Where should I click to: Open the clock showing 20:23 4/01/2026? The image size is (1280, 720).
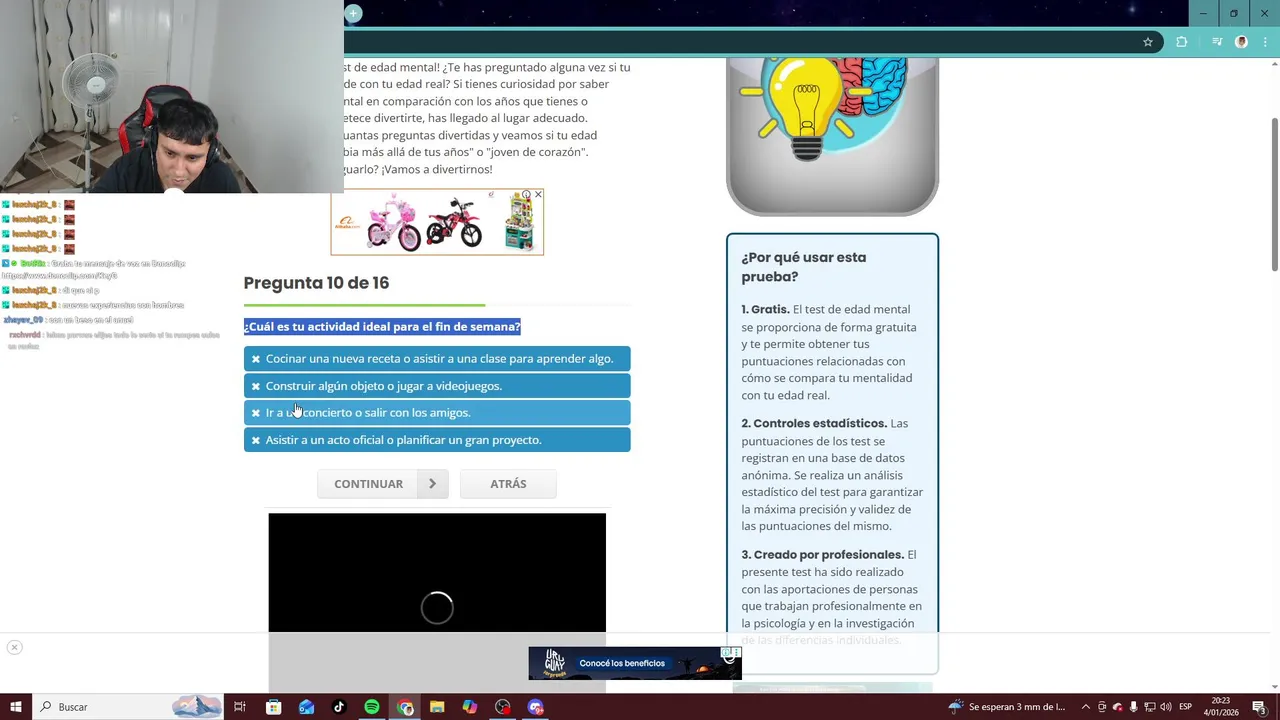click(1221, 707)
